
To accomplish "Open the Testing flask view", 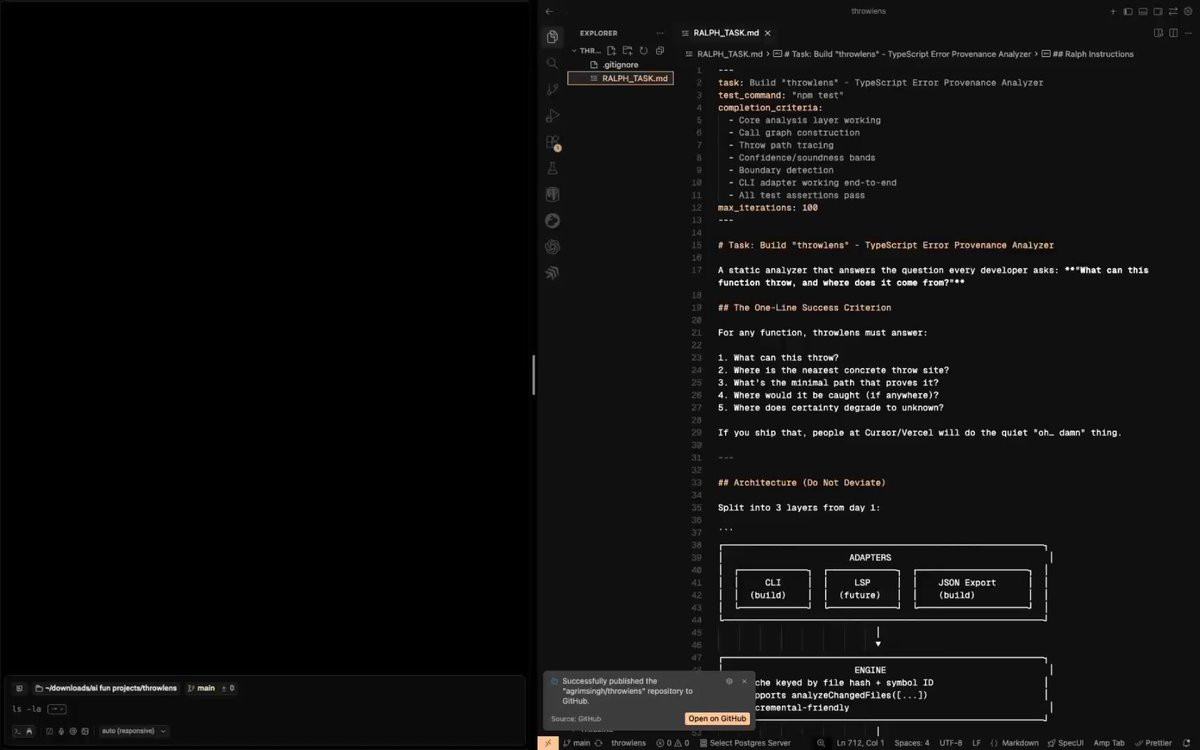I will pyautogui.click(x=552, y=169).
